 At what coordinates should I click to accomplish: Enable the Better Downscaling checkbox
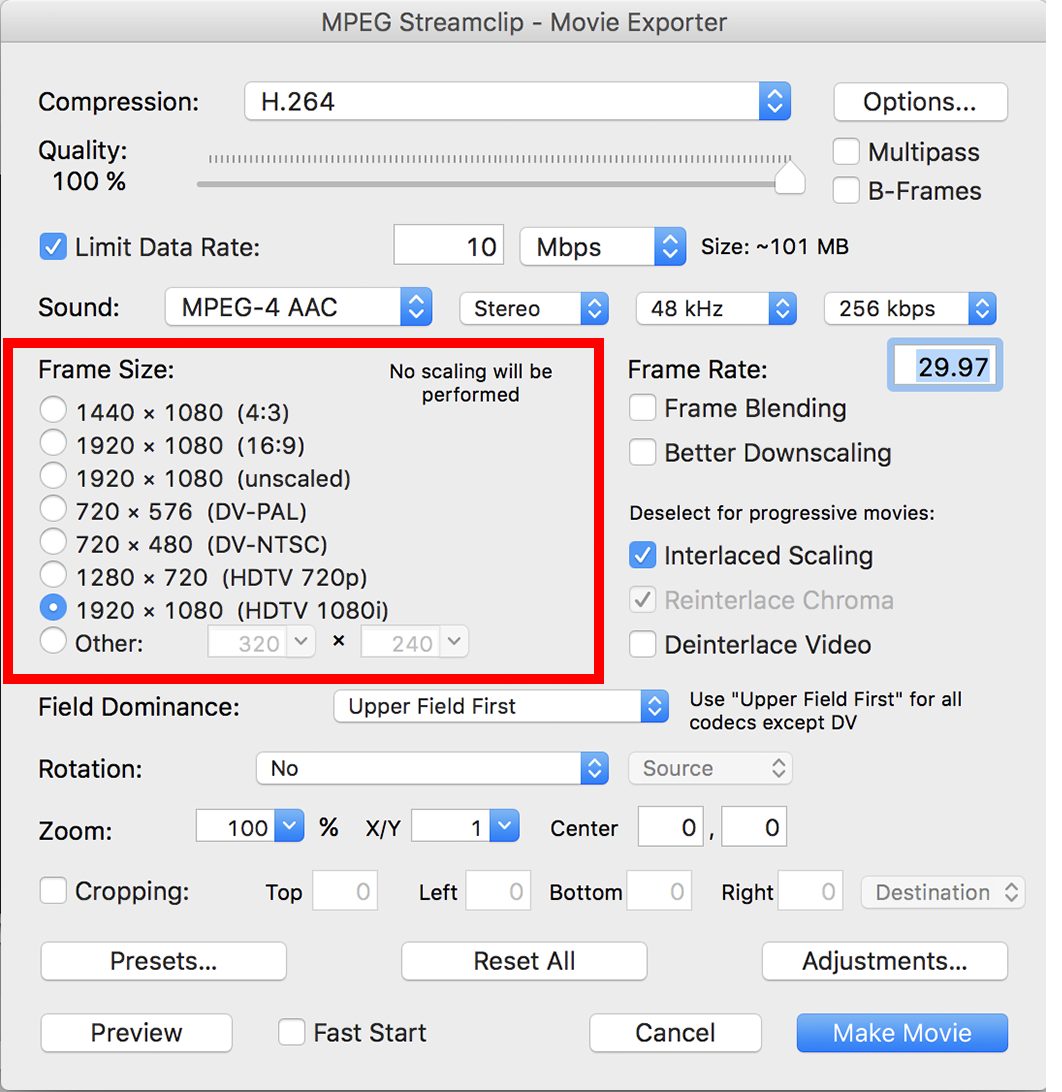(642, 452)
